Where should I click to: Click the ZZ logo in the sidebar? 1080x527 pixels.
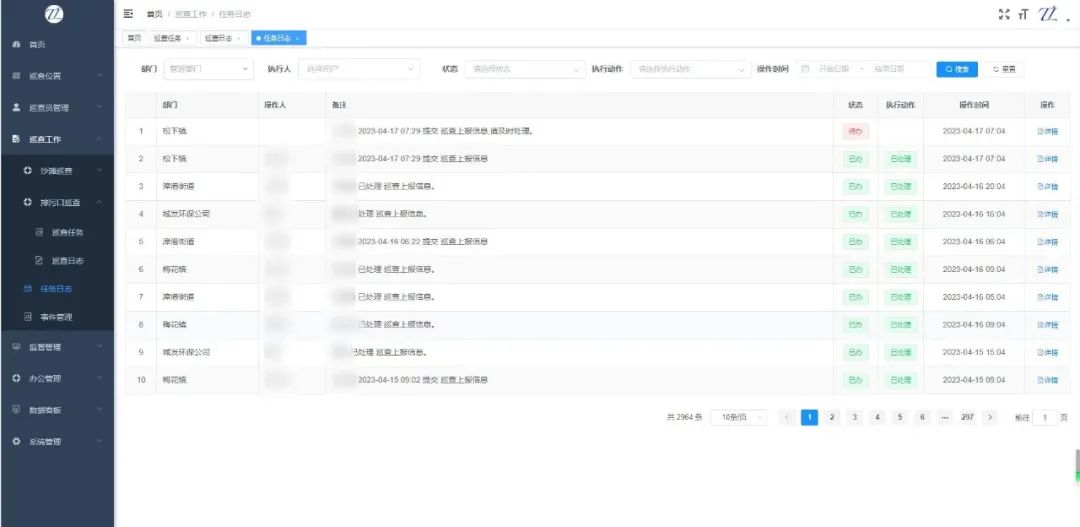[54, 13]
